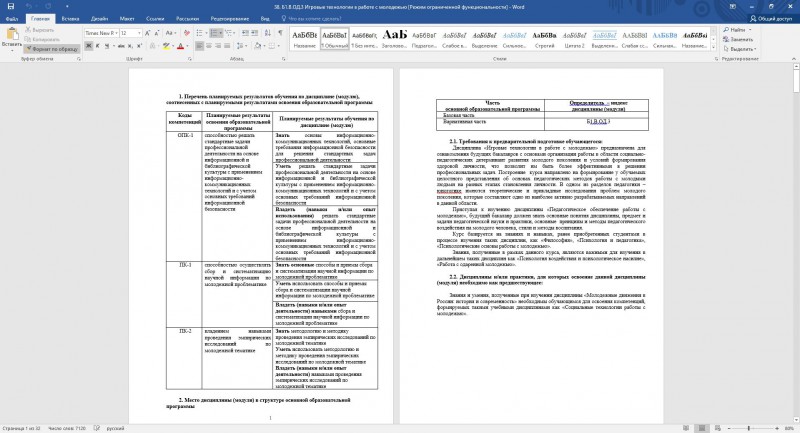Toggle show paragraph marks ¶
Image resolution: width=800 pixels, height=433 pixels.
tap(280, 33)
